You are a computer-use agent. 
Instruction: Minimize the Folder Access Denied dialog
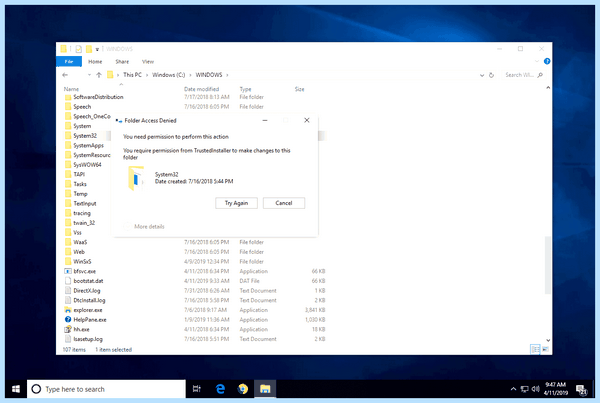(x=265, y=120)
